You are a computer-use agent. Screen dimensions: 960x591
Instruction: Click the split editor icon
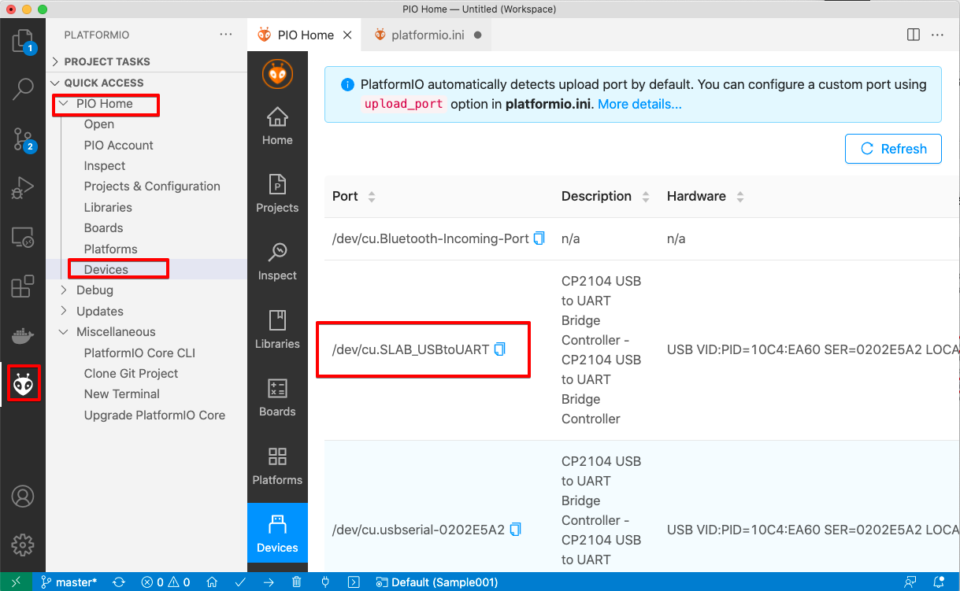(x=913, y=35)
